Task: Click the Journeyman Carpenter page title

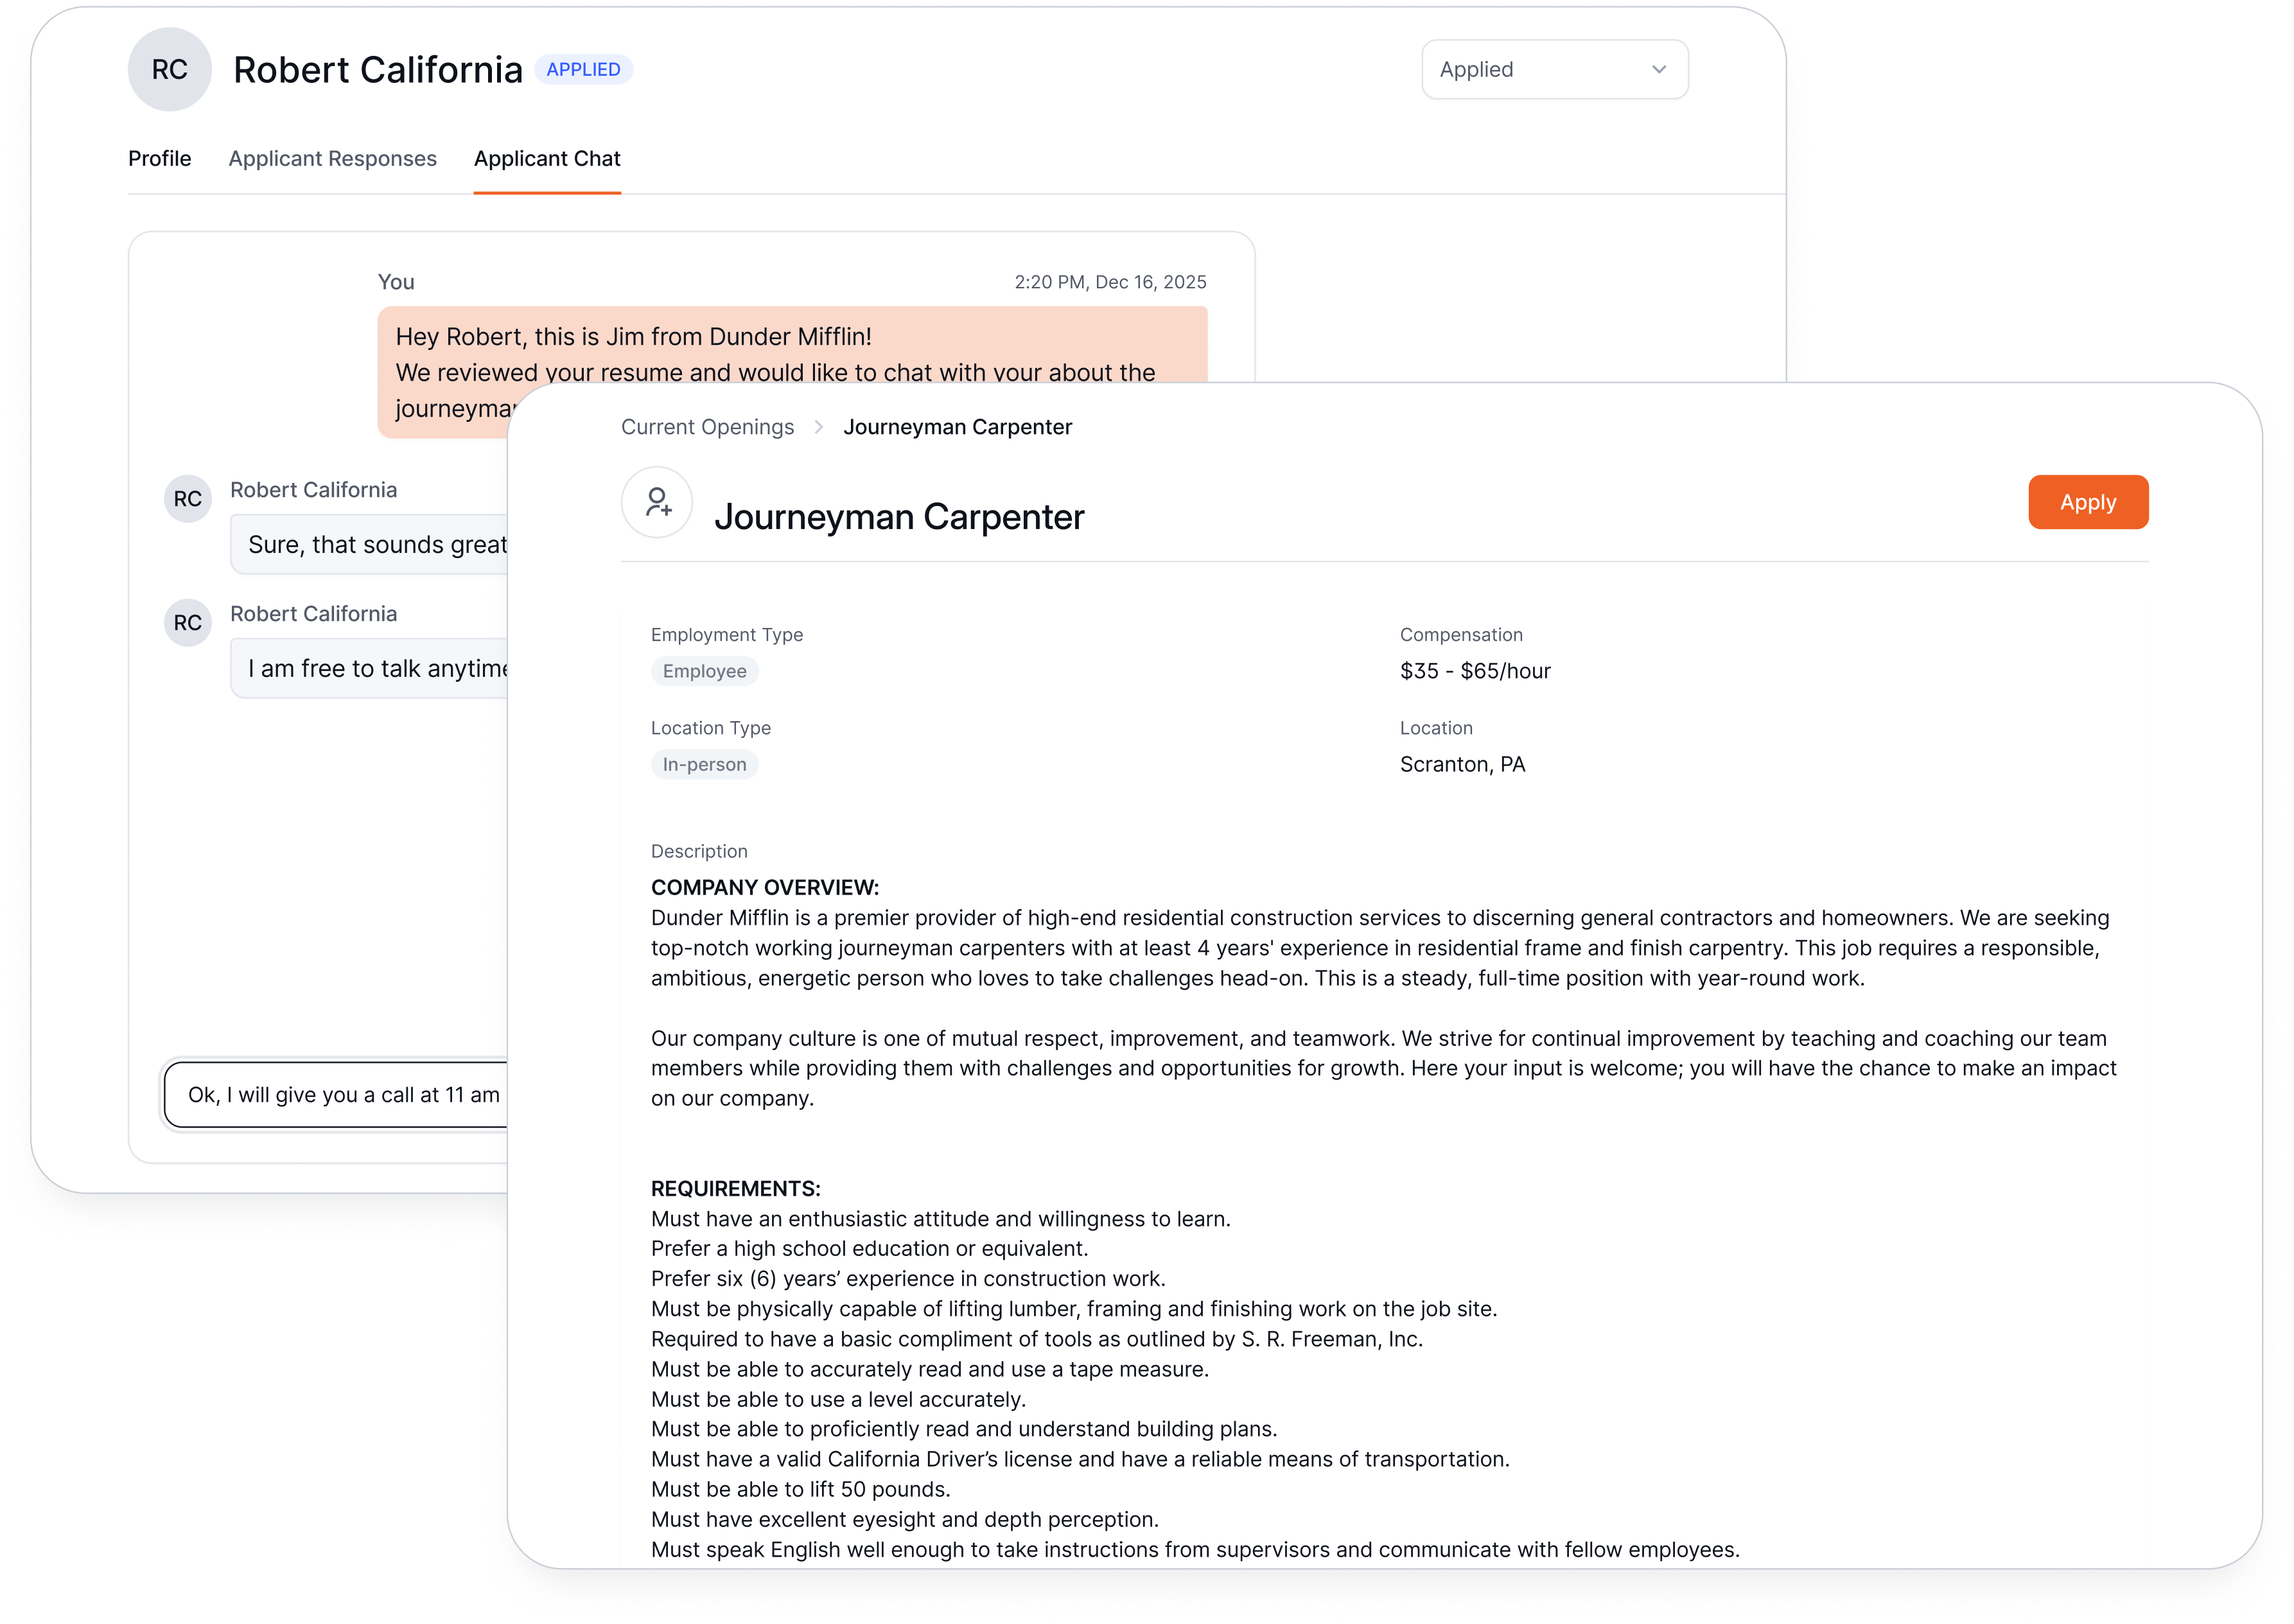Action: pos(899,516)
